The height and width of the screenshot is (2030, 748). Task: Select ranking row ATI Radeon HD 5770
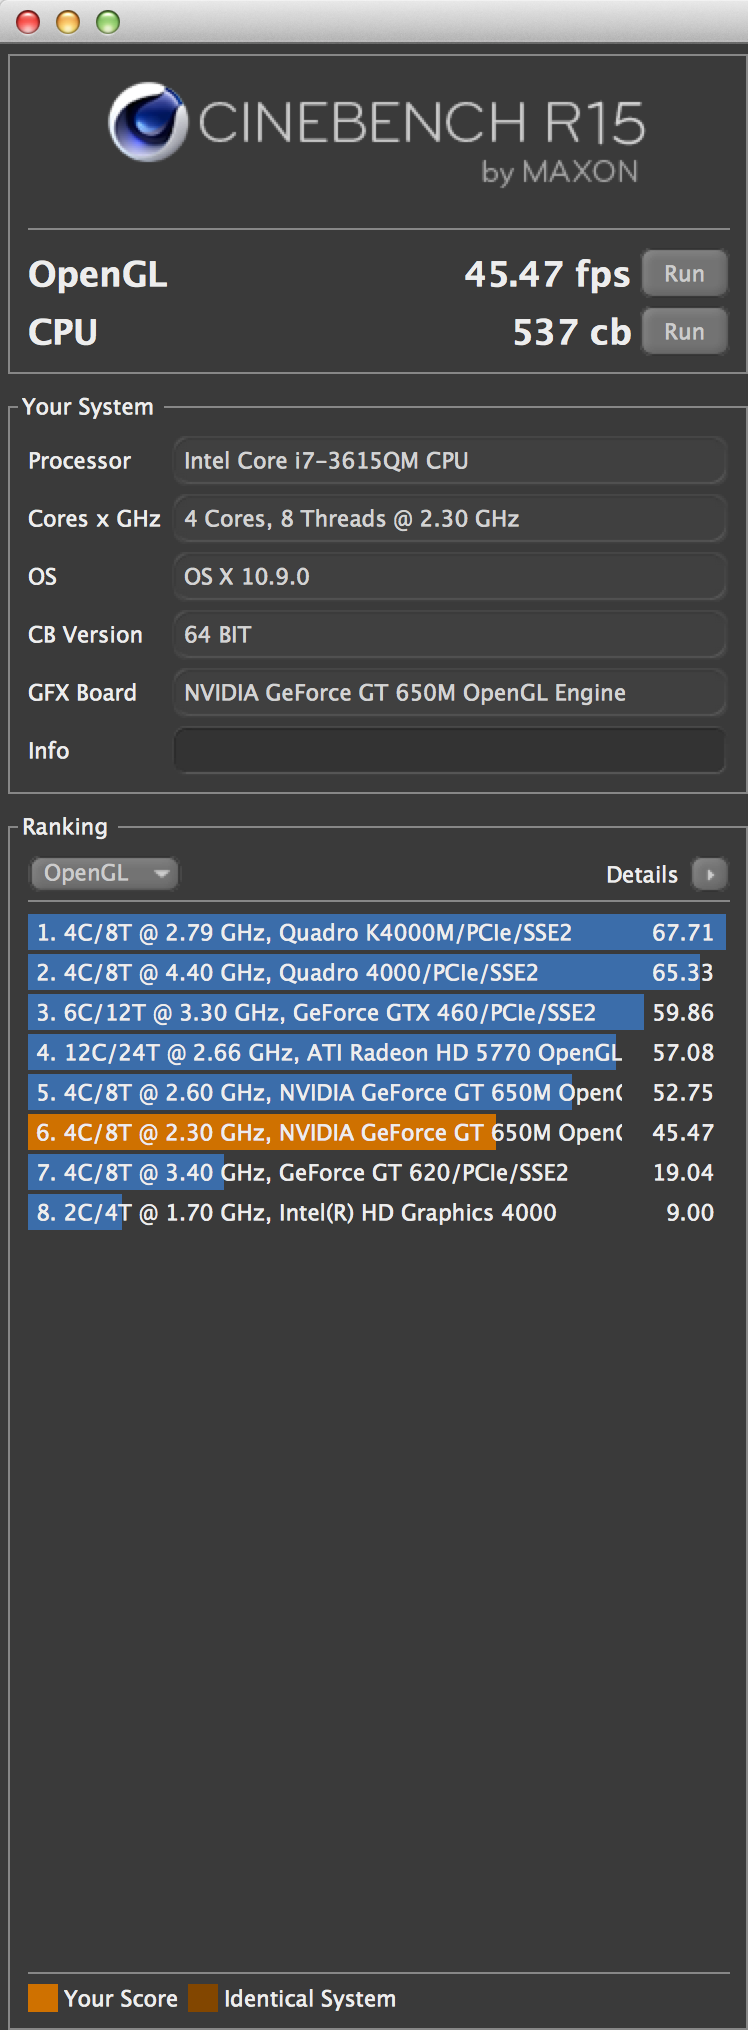(x=377, y=1052)
